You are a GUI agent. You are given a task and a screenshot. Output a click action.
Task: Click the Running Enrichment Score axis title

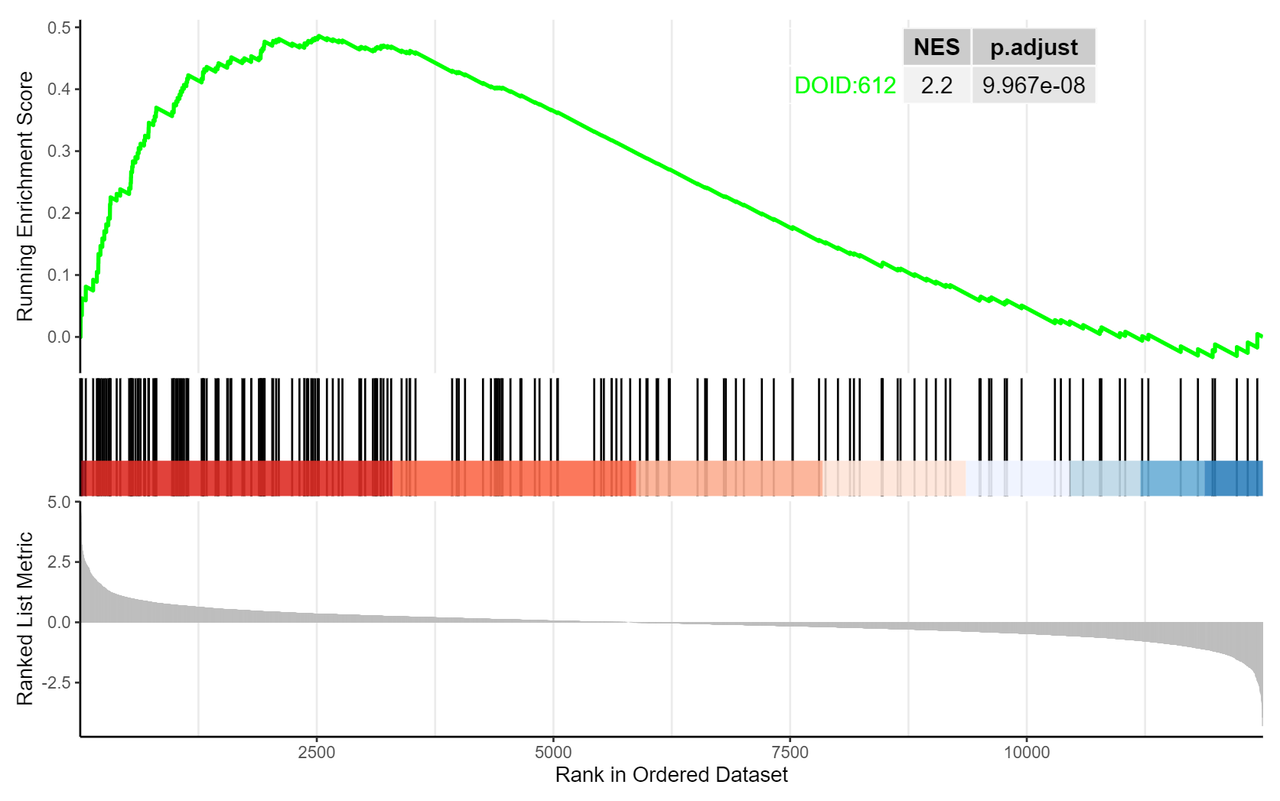(x=25, y=196)
